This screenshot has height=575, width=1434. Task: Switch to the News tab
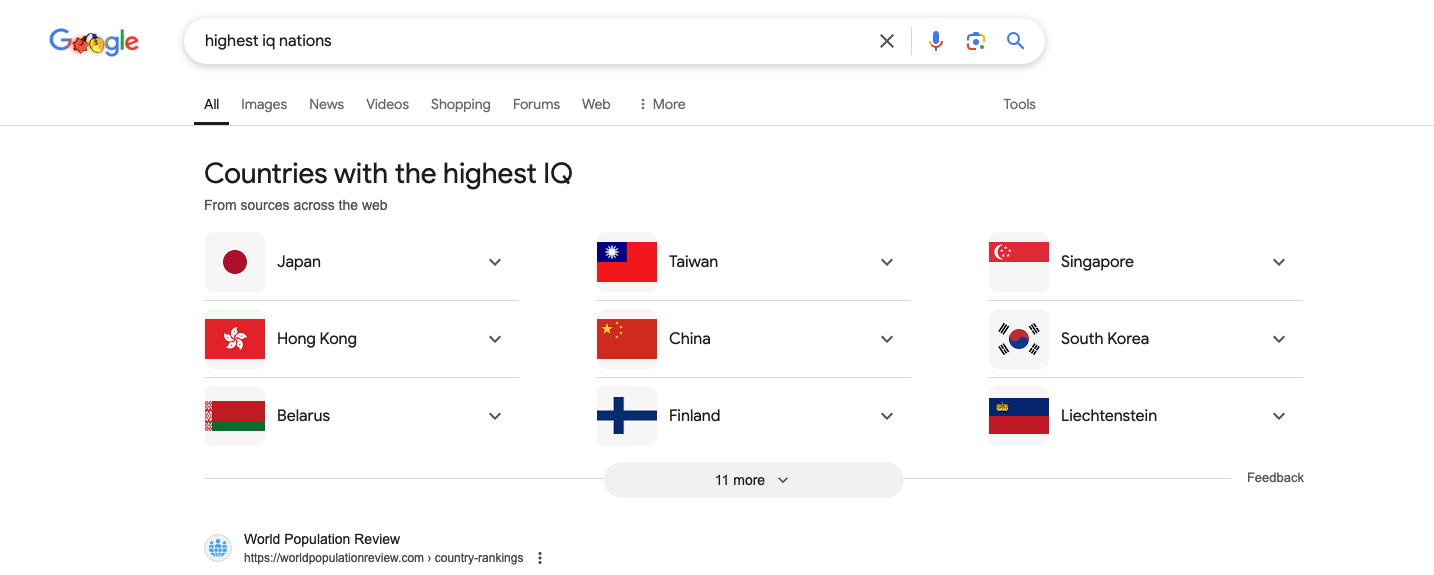click(x=326, y=104)
